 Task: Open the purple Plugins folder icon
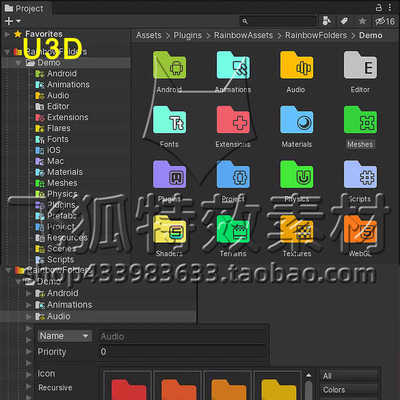[x=169, y=174]
